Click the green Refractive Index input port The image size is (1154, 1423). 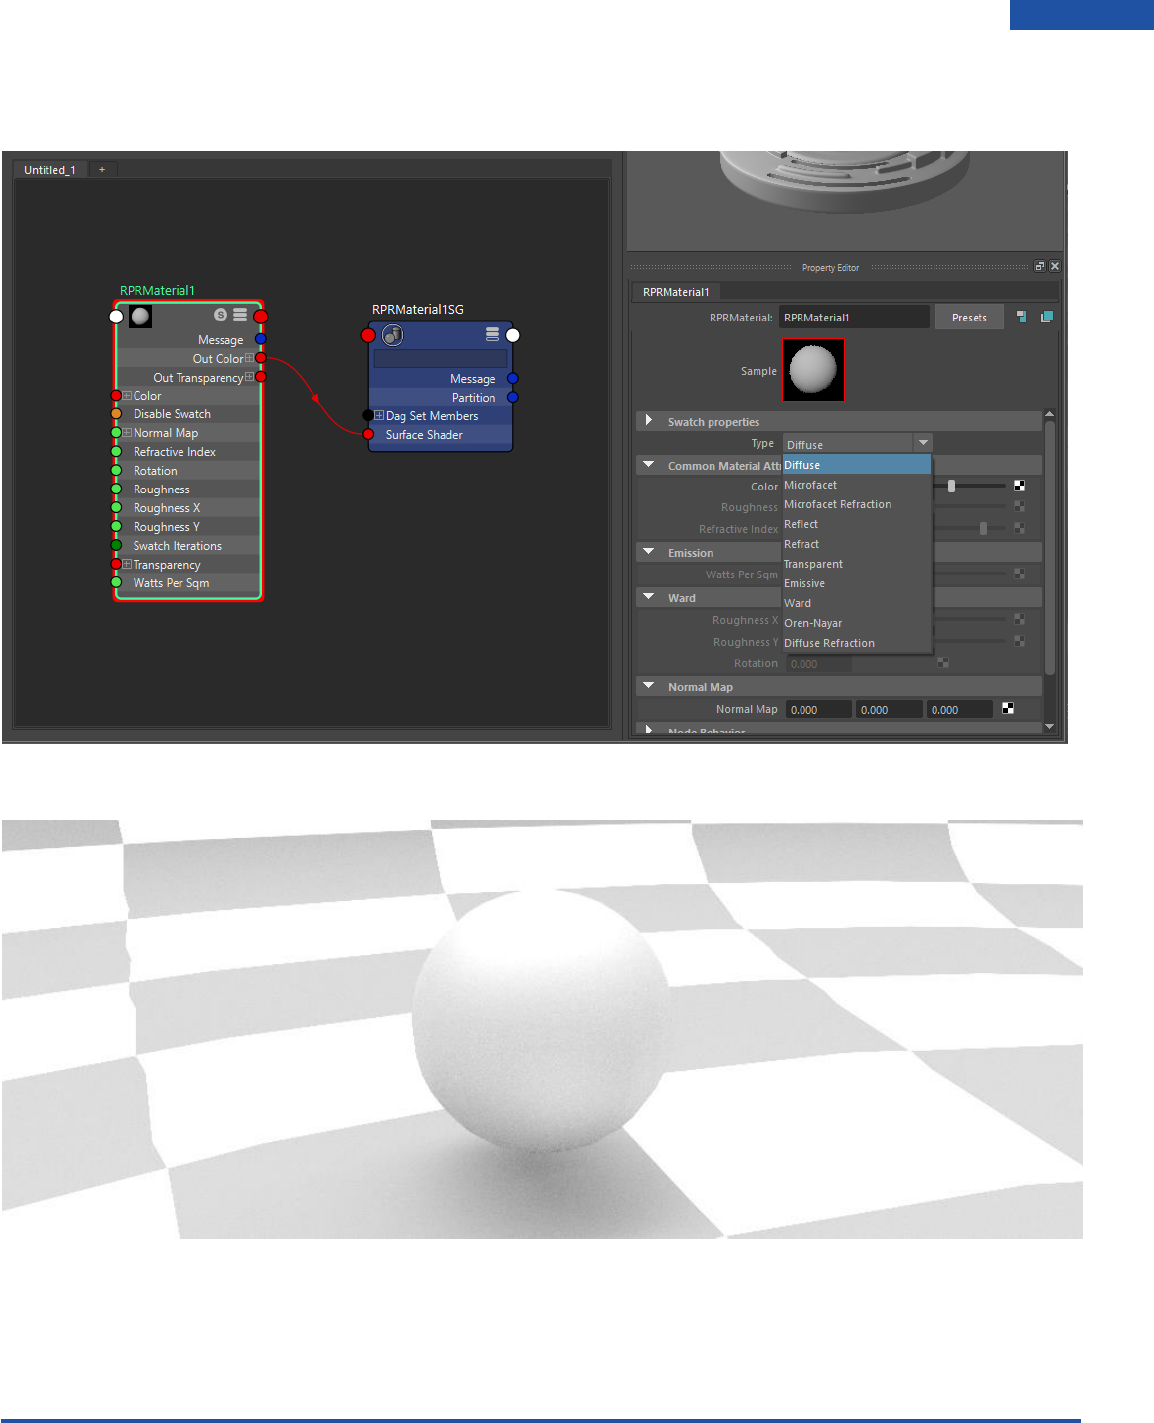[x=116, y=452]
